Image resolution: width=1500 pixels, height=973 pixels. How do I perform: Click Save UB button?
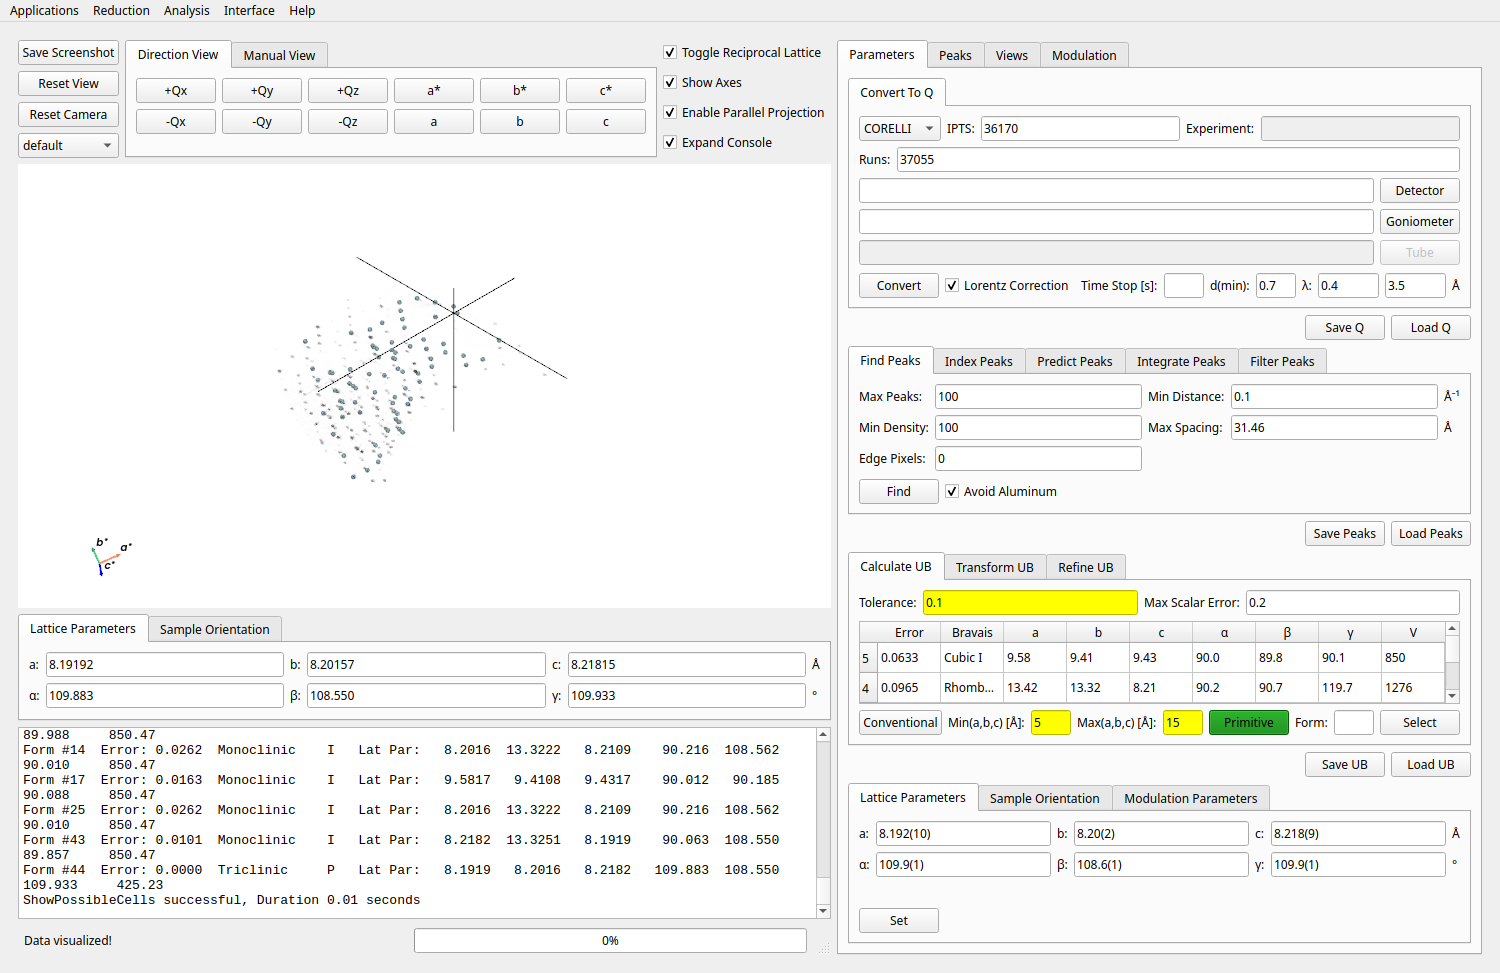pos(1345,764)
